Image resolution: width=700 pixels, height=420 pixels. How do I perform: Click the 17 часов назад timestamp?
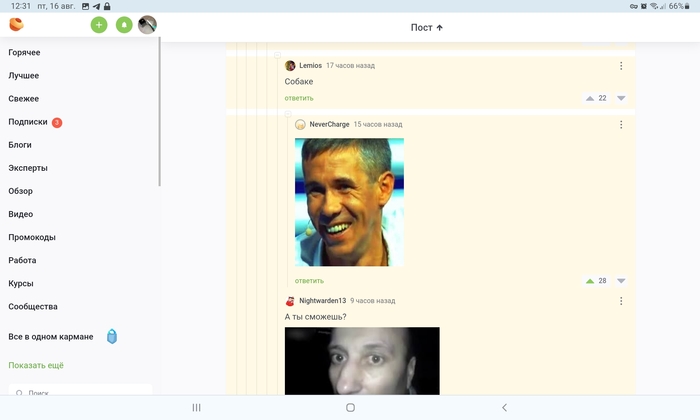[x=350, y=66]
